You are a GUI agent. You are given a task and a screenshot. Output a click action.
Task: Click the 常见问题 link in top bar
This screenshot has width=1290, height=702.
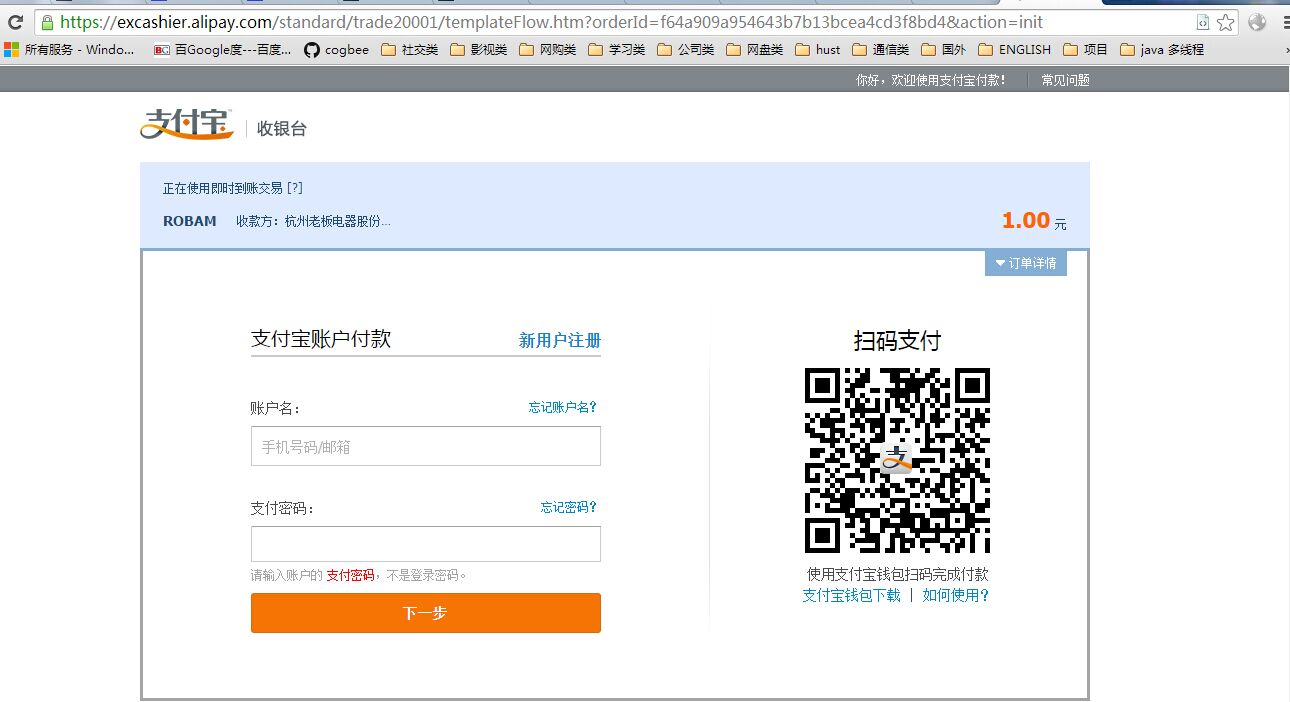[x=1065, y=80]
